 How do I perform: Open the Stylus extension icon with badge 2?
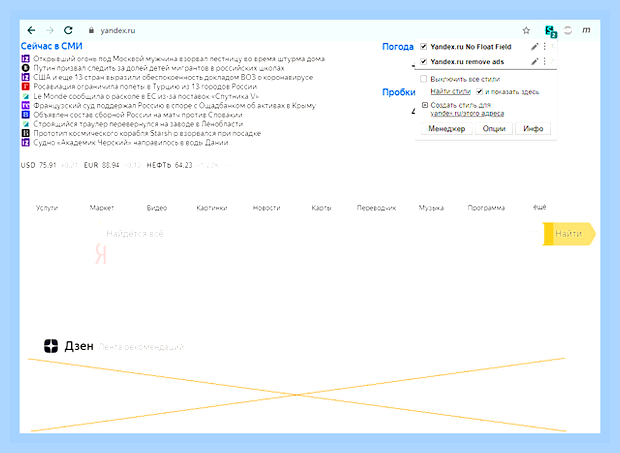point(550,31)
